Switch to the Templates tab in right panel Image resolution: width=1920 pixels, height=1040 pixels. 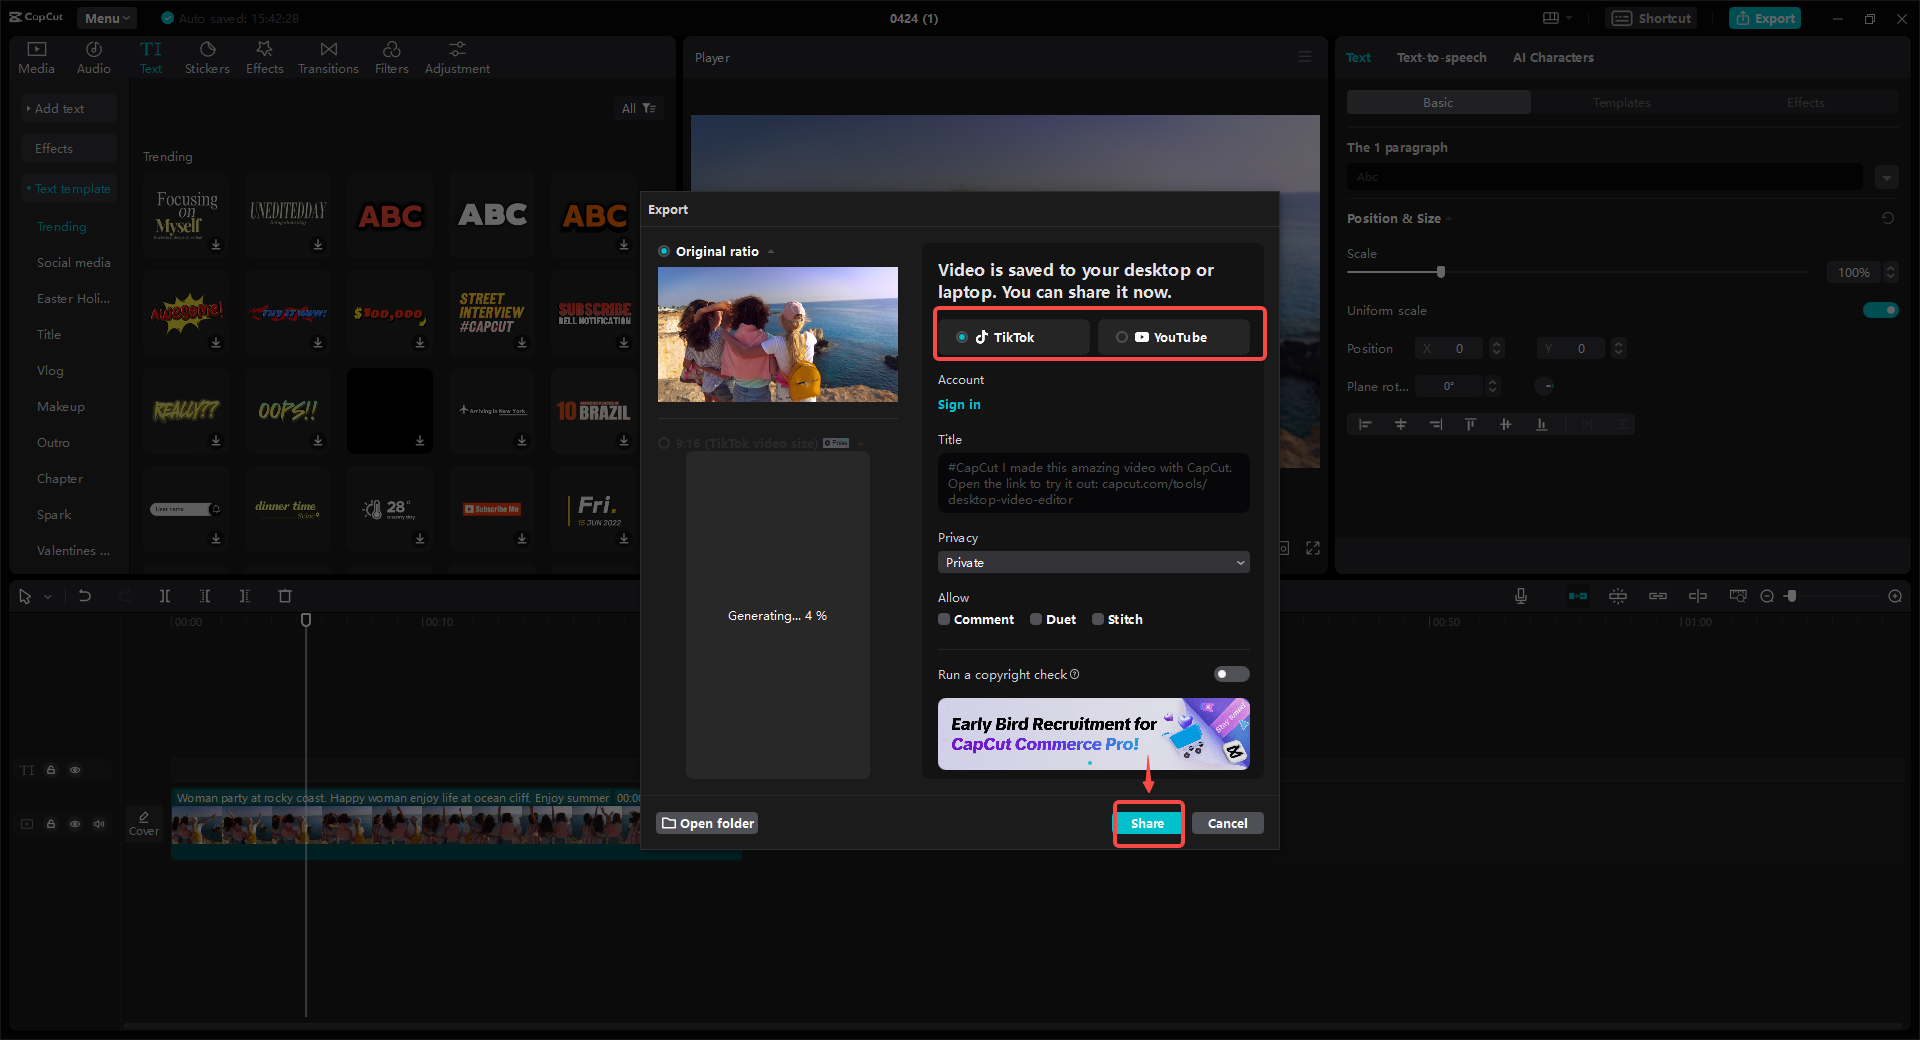[x=1622, y=102]
